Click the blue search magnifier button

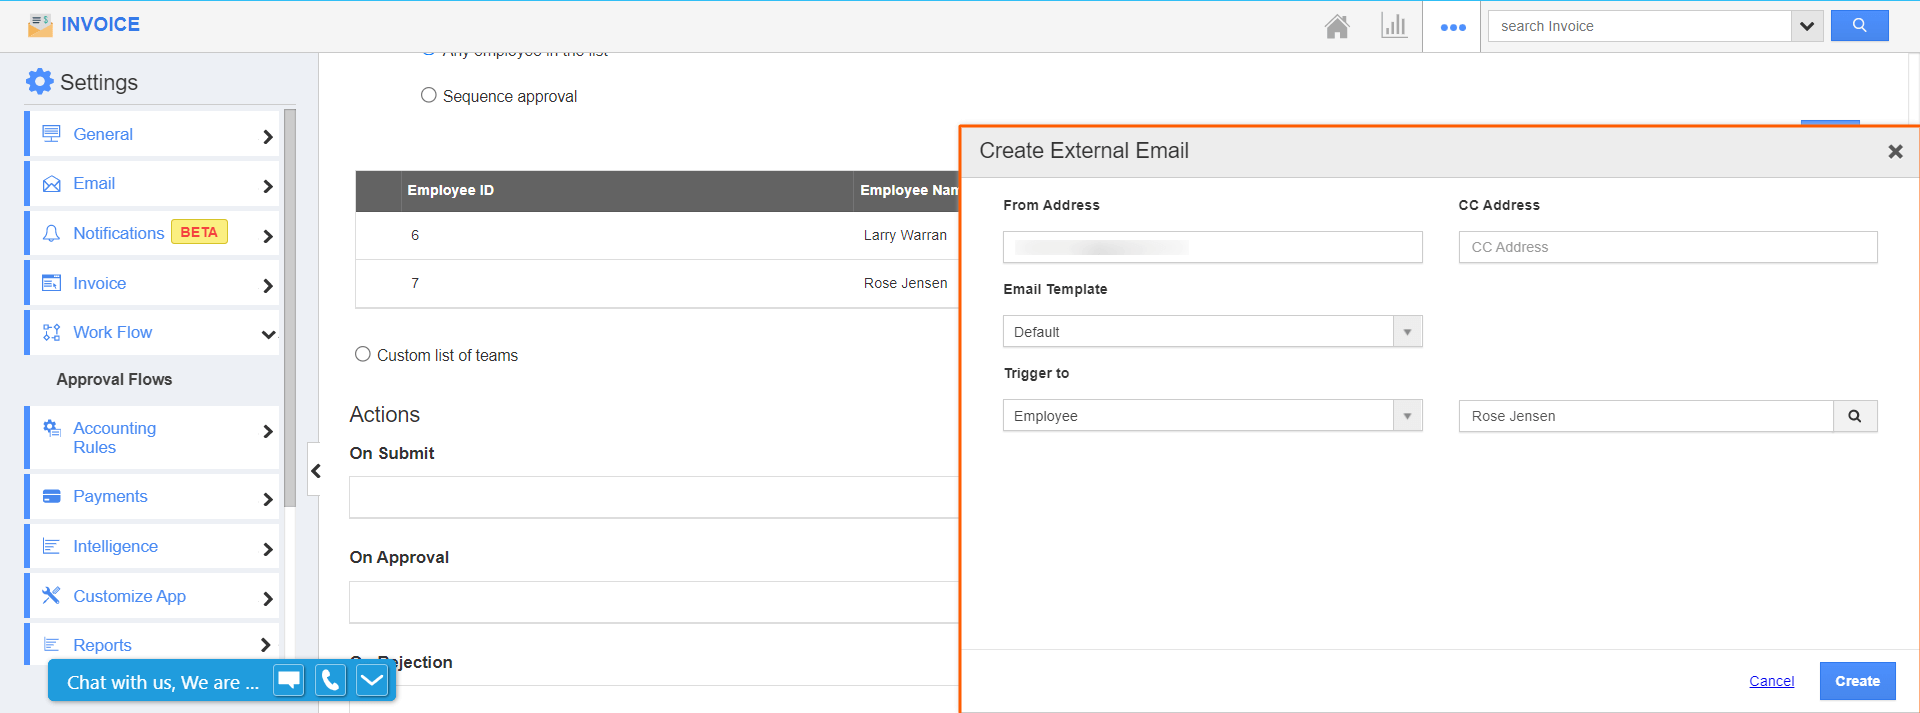click(1859, 26)
